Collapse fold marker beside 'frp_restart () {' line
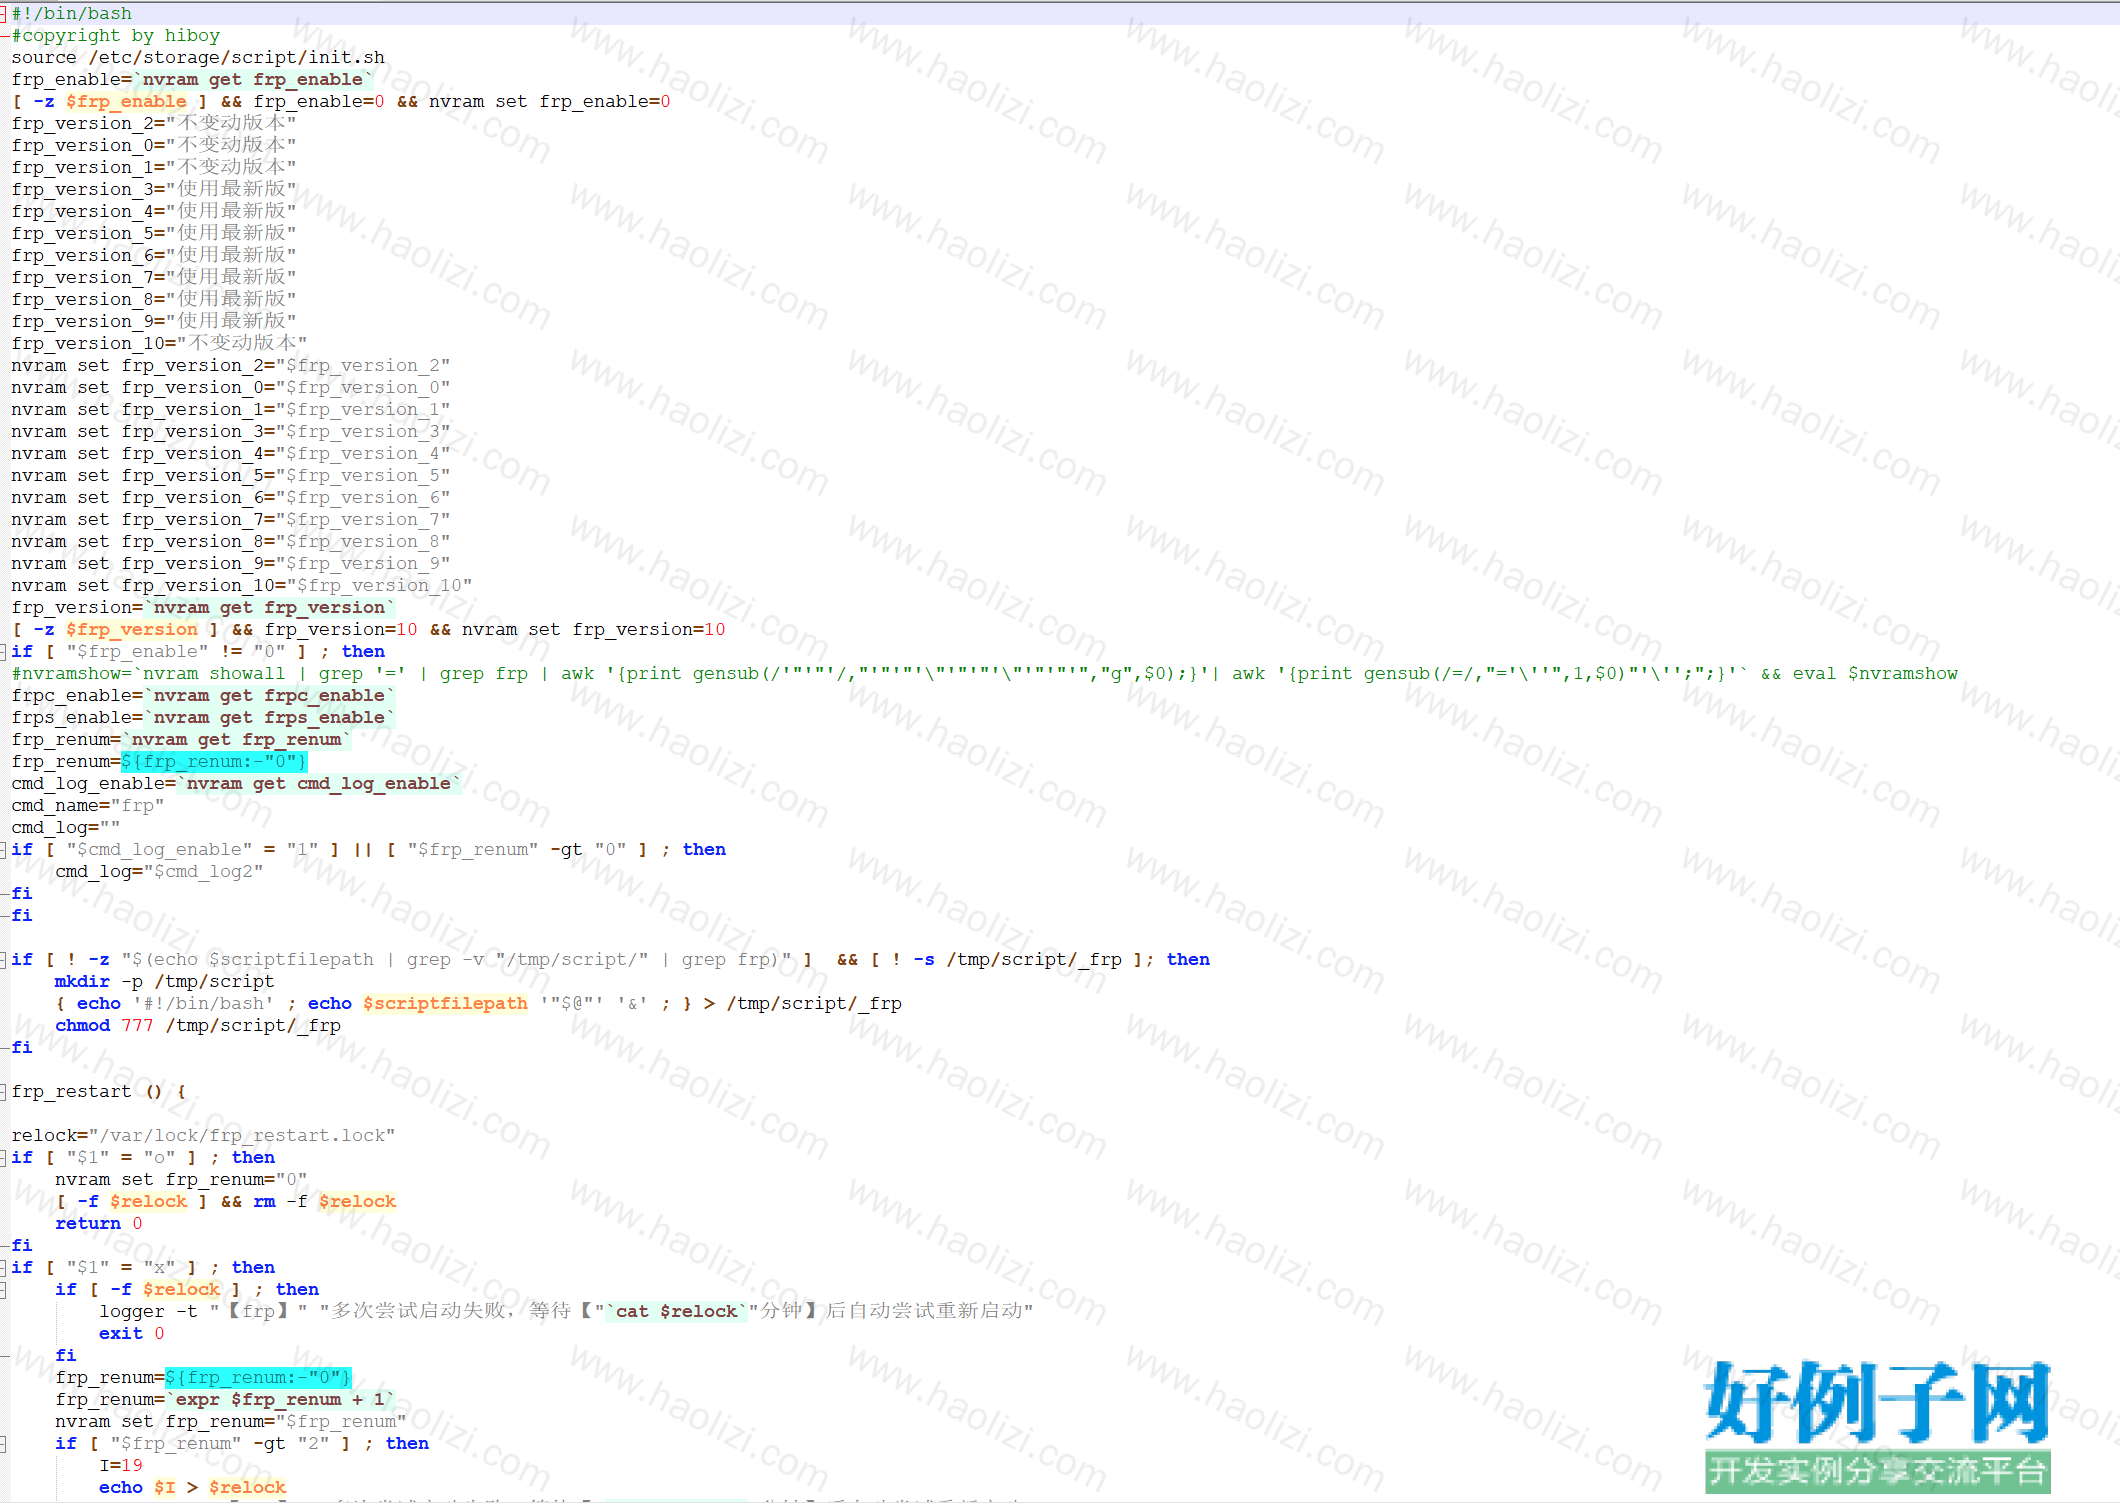 click(x=4, y=1091)
